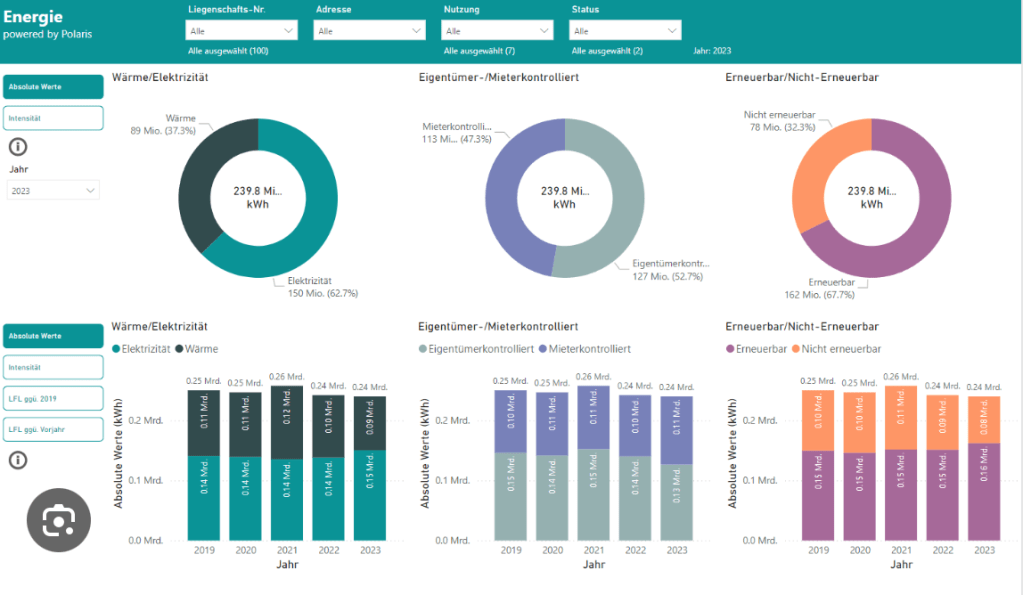Select the lower Absolute Werte tab
The width and height of the screenshot is (1023, 595).
[53, 336]
